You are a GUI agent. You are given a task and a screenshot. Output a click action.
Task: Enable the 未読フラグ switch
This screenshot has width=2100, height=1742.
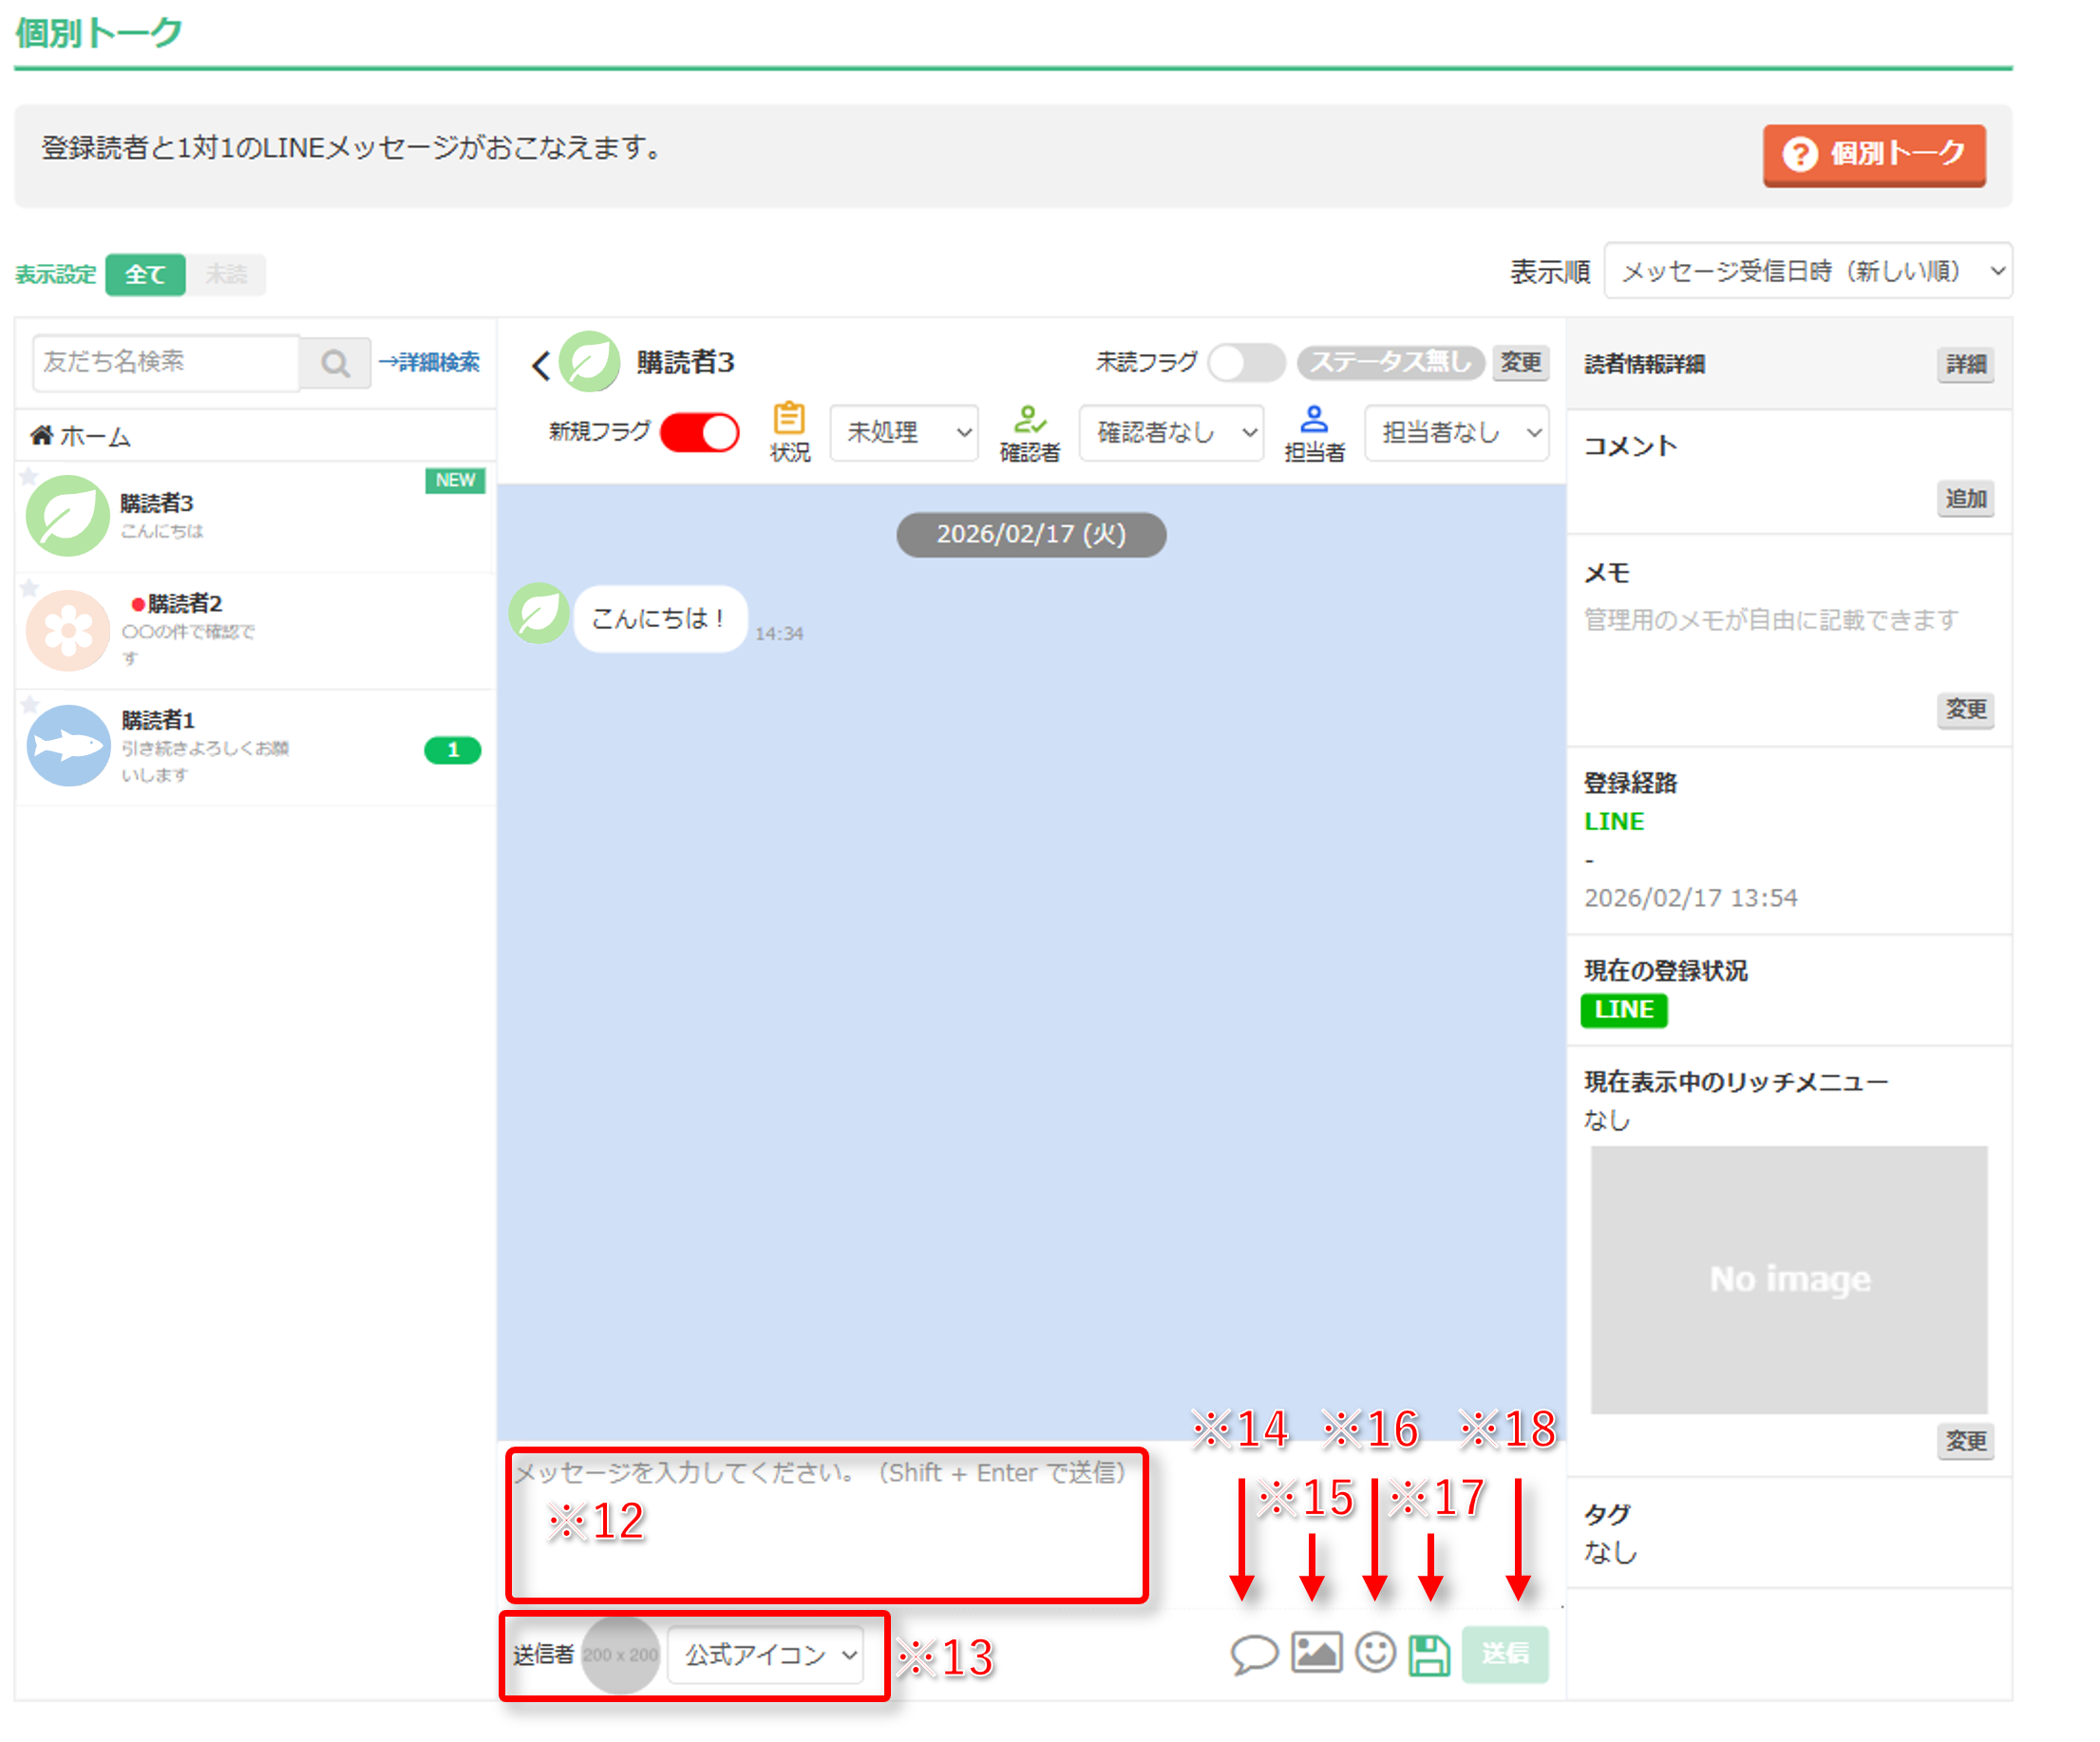pyautogui.click(x=1245, y=362)
